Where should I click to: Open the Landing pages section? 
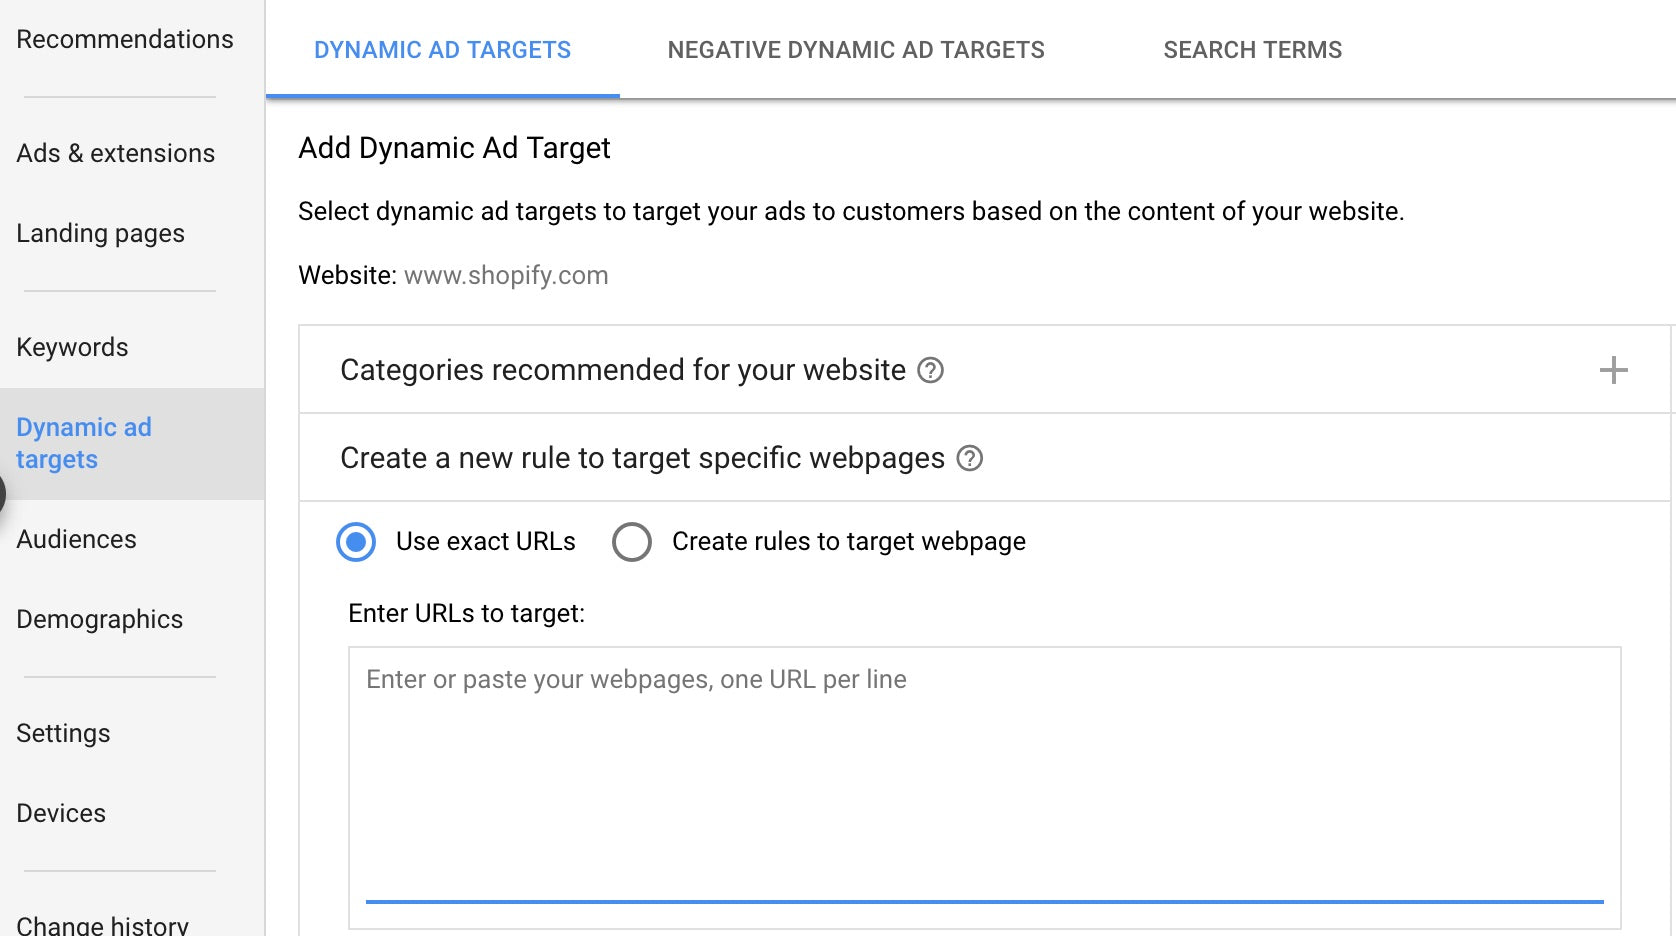coord(100,233)
